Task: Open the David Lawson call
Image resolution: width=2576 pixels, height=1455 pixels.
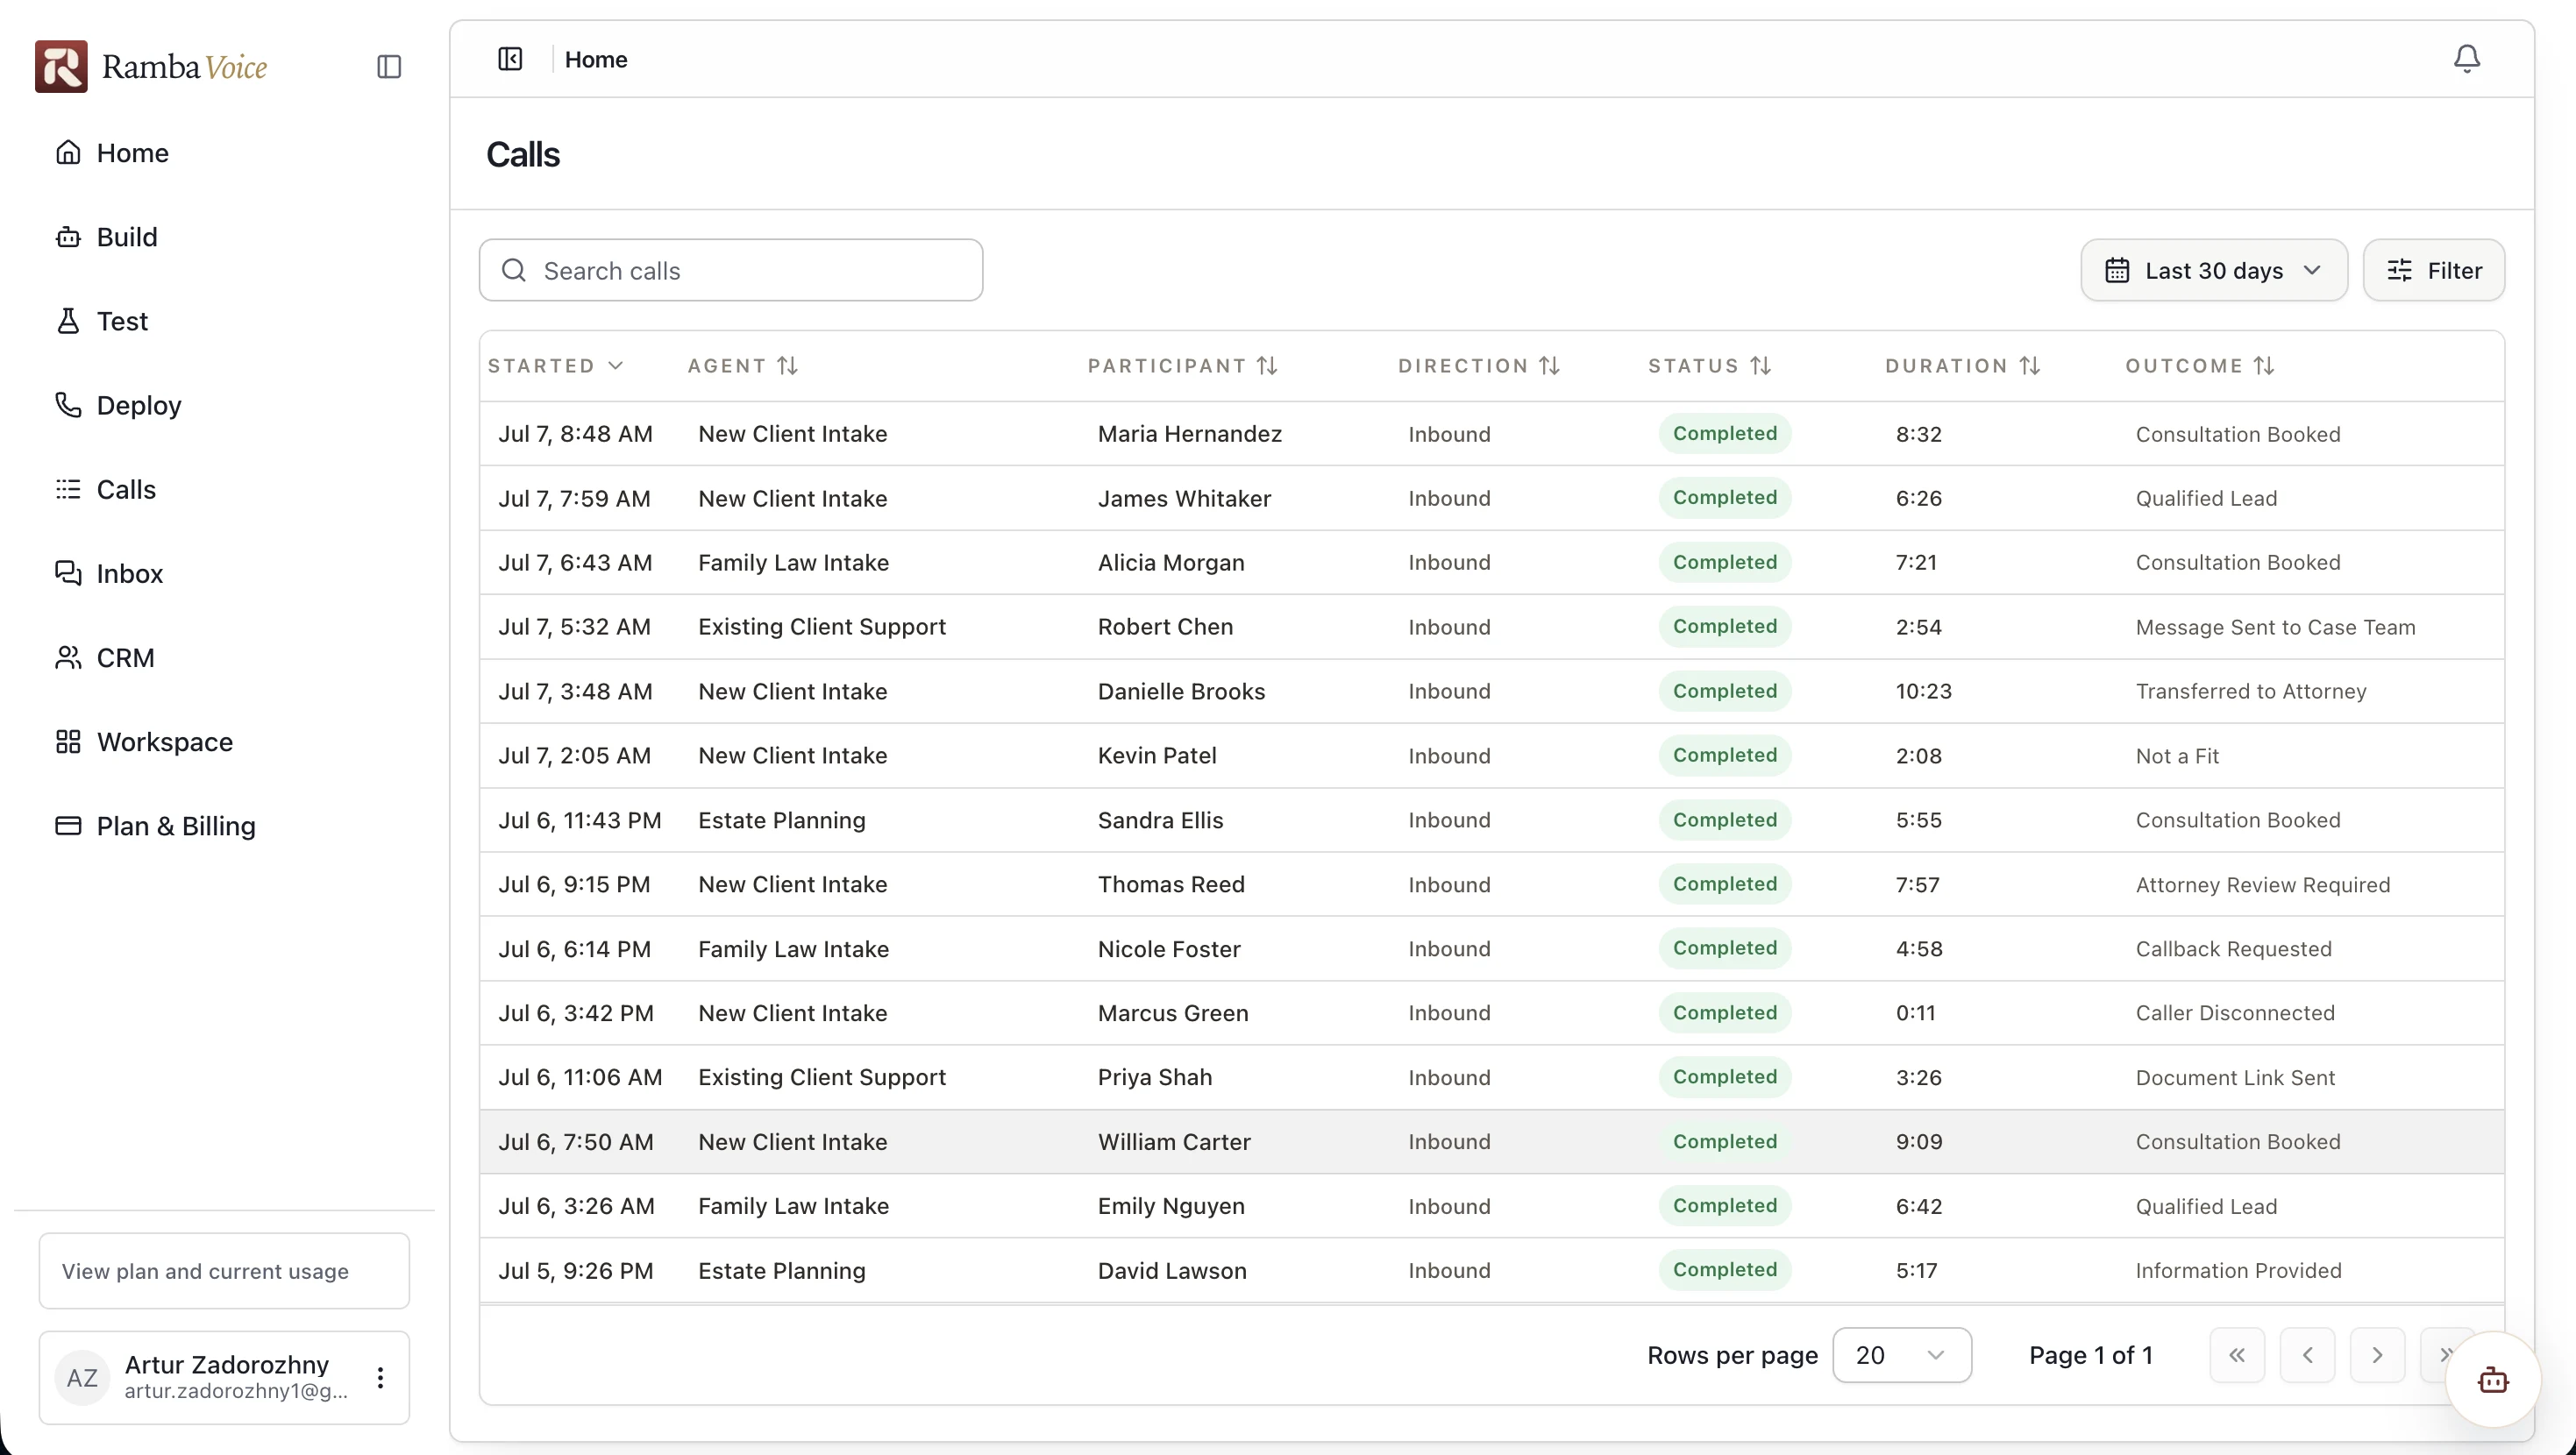Action: (x=1492, y=1270)
